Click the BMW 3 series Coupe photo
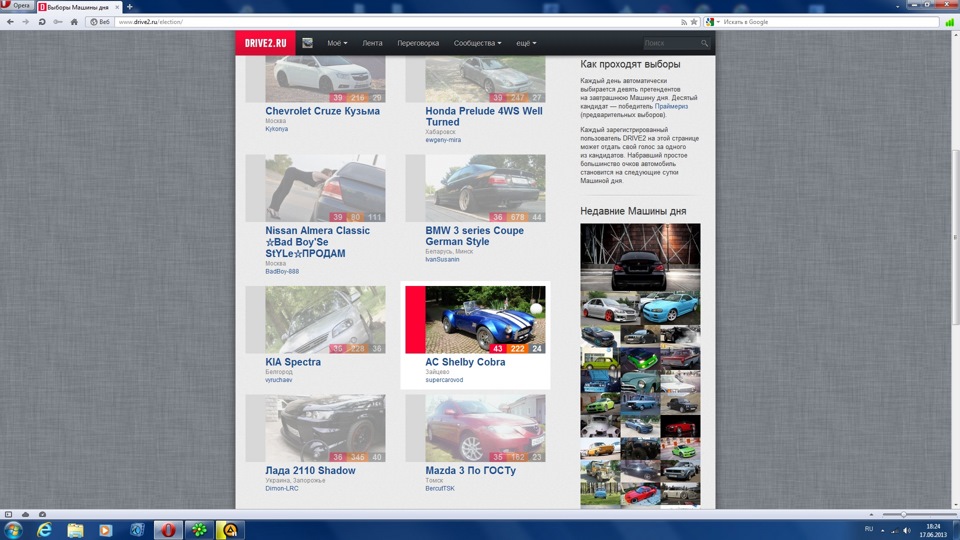960x540 pixels. pyautogui.click(x=485, y=188)
